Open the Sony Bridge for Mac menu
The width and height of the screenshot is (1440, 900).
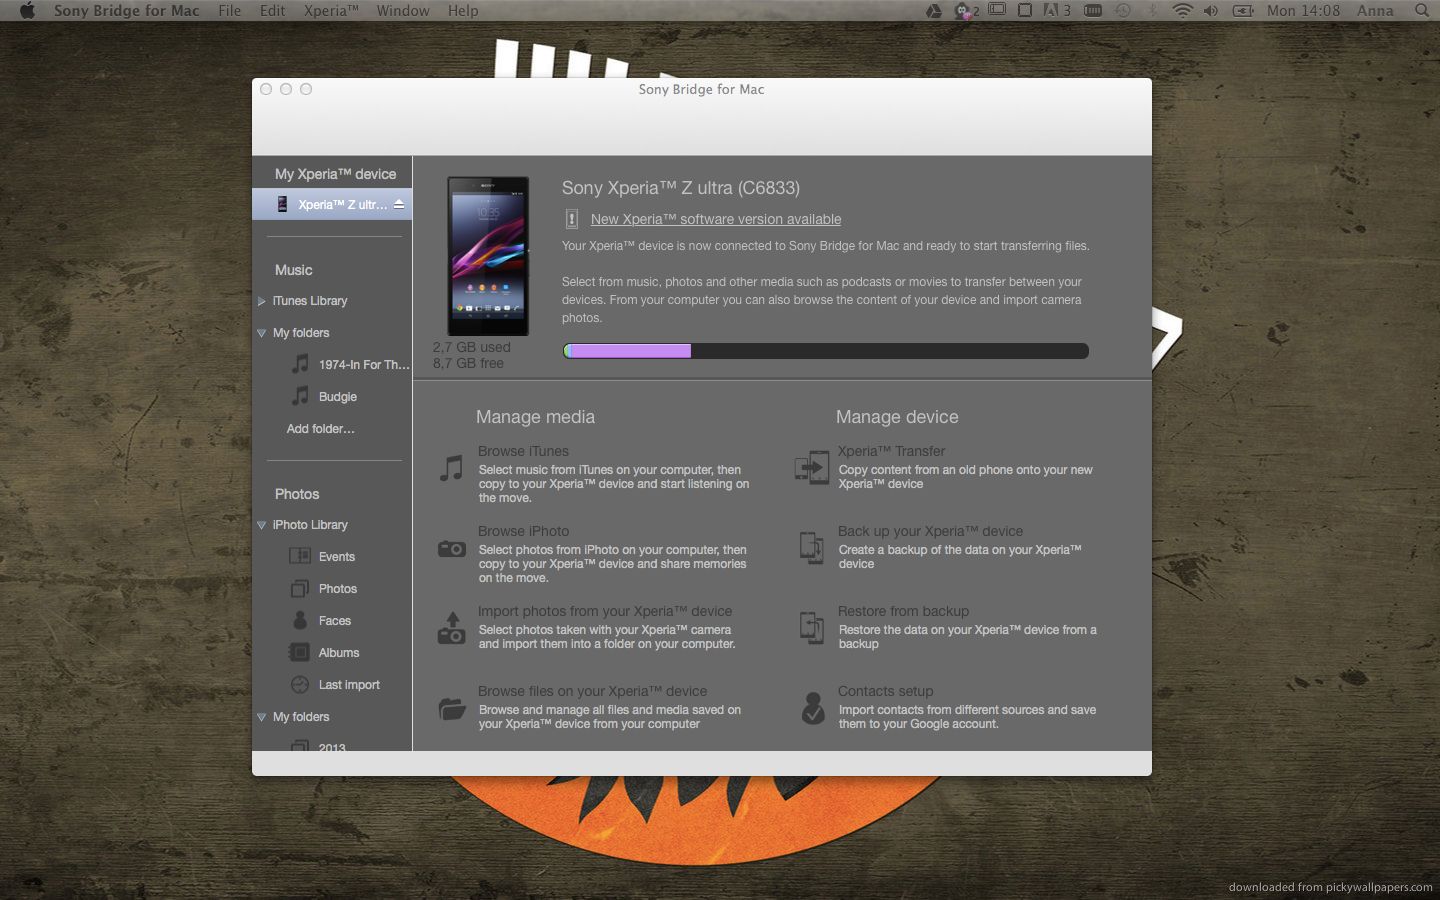tap(127, 10)
